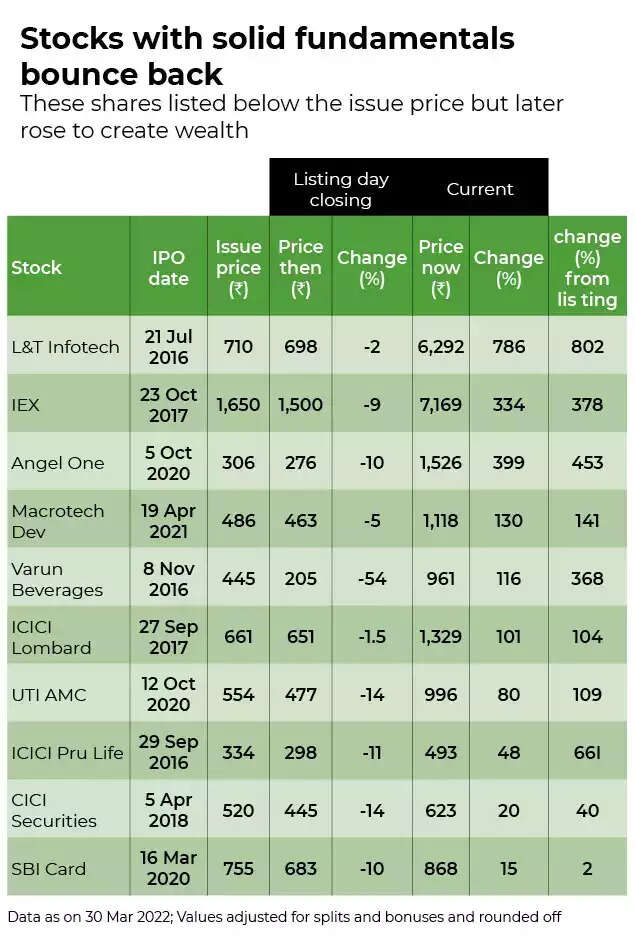Image resolution: width=635 pixels, height=943 pixels.
Task: Select UTI AMC issue price 554
Action: 238,695
